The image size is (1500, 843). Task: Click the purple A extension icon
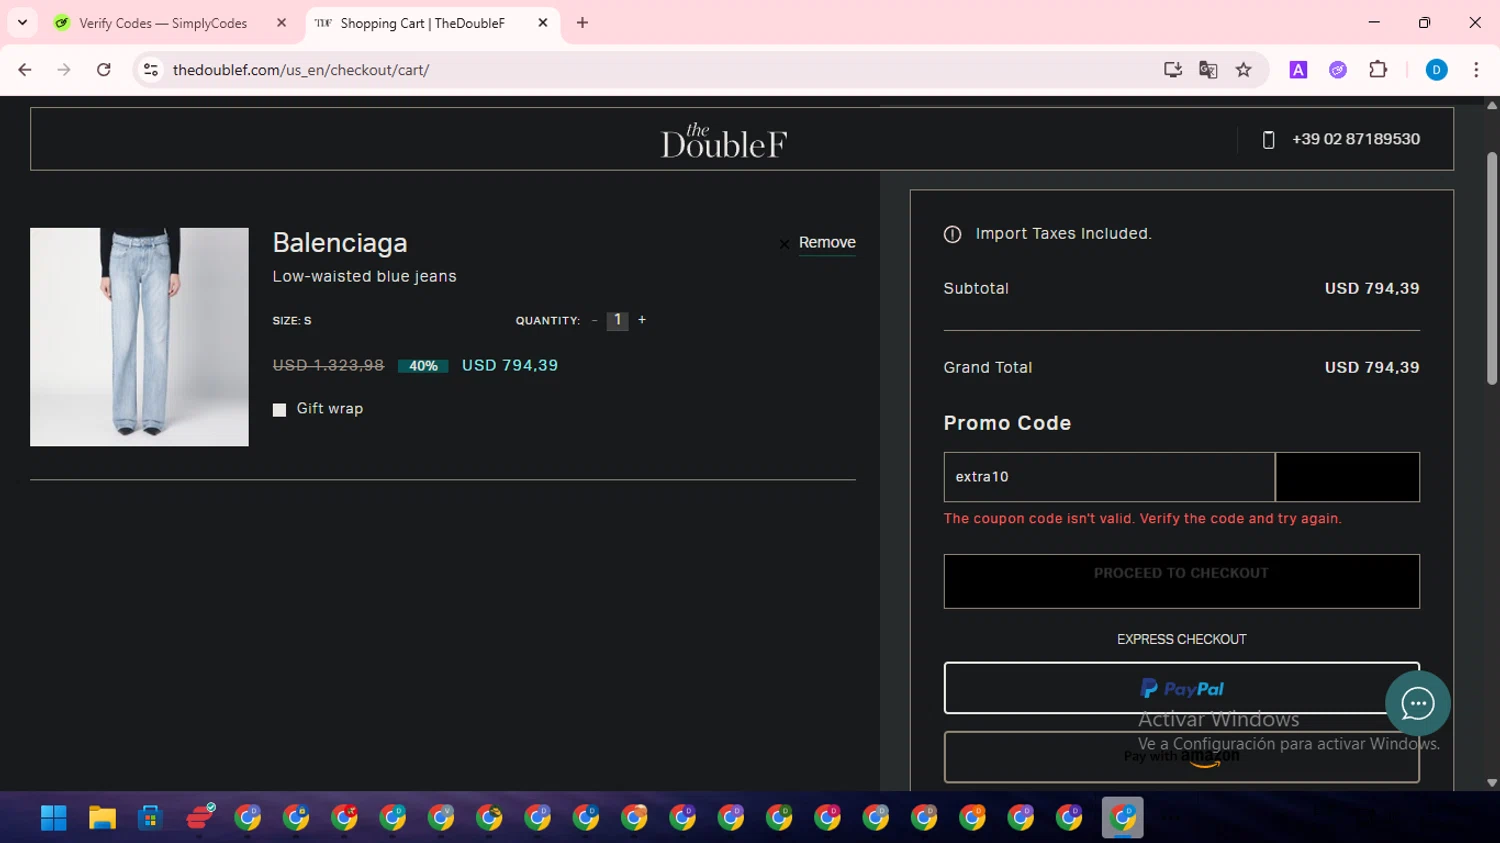(1298, 70)
